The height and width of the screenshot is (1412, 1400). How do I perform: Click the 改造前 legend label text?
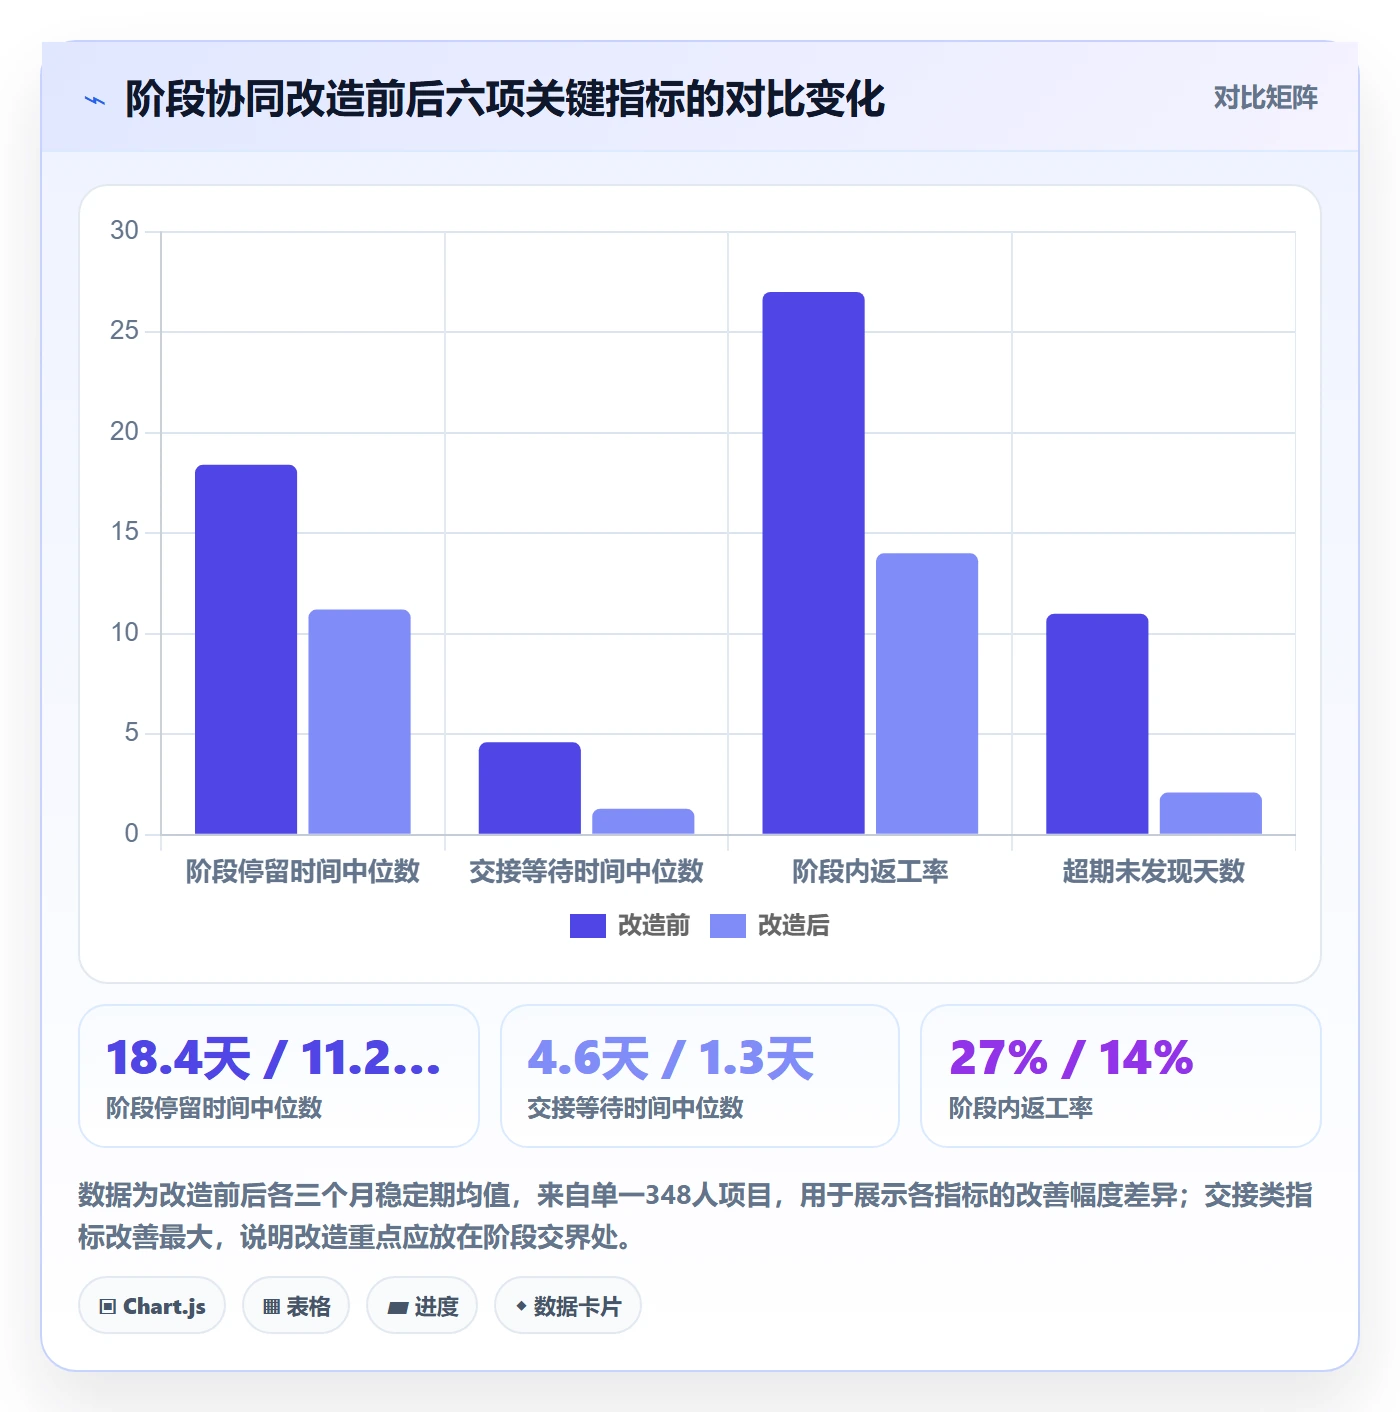654,926
